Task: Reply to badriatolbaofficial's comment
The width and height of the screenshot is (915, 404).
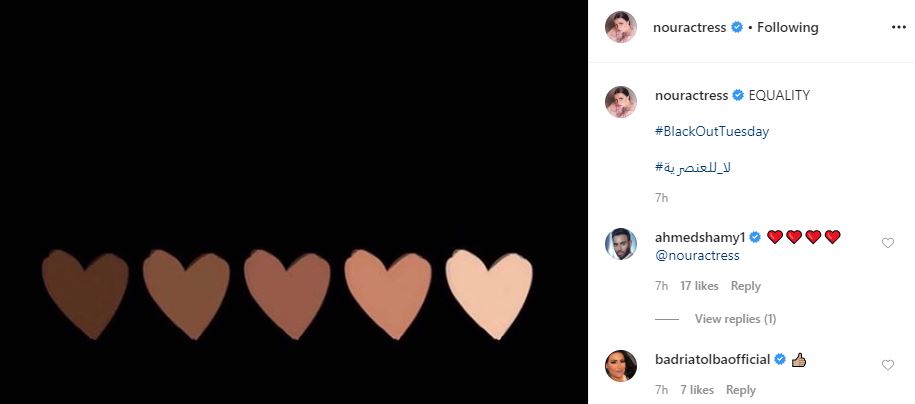Action: 741,390
